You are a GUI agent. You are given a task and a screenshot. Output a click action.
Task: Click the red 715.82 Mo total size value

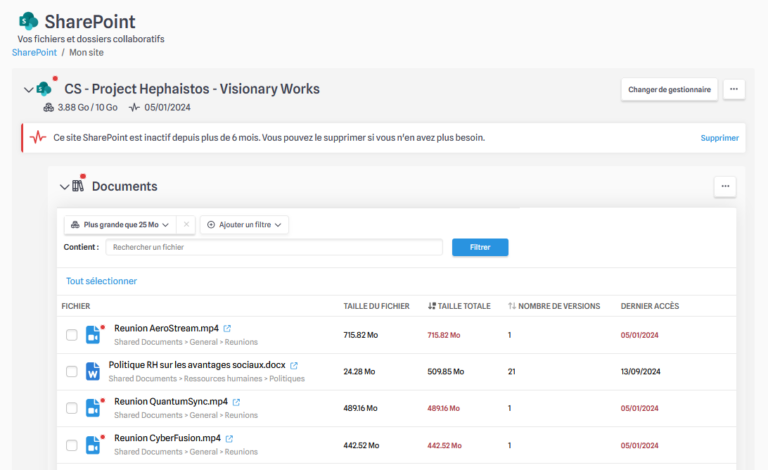[444, 335]
